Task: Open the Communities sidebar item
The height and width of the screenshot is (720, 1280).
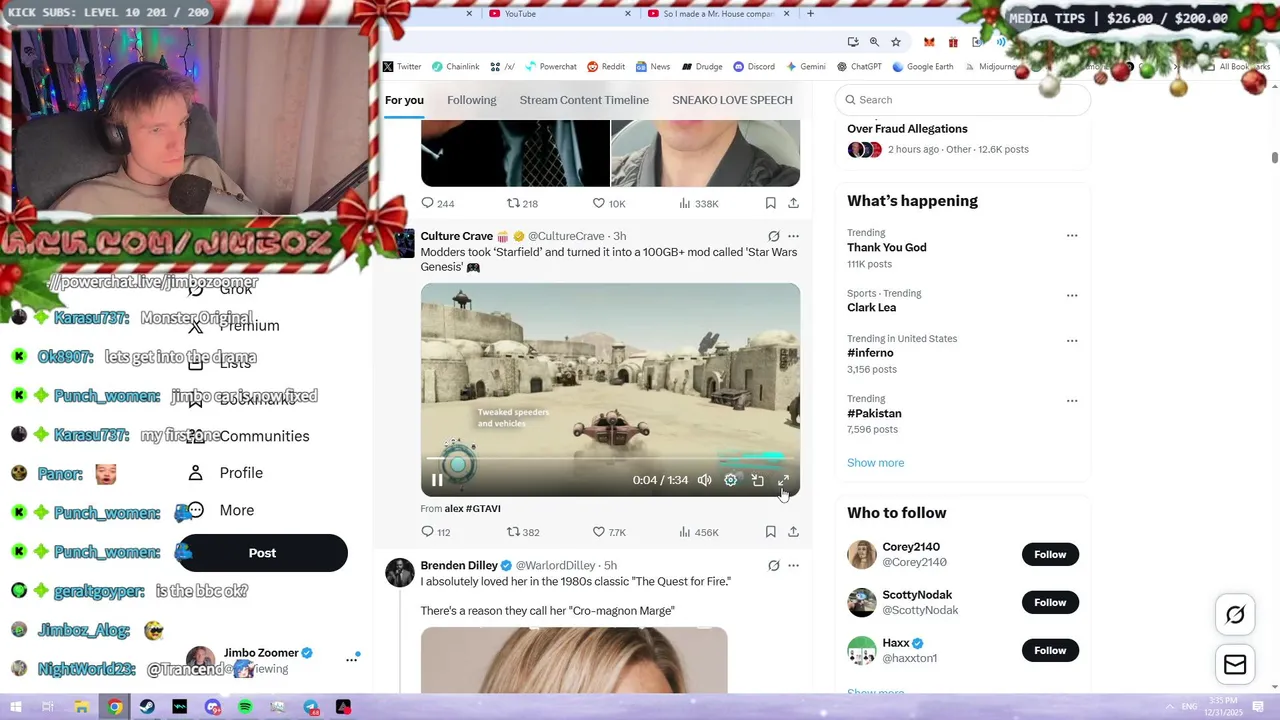Action: click(x=248, y=436)
